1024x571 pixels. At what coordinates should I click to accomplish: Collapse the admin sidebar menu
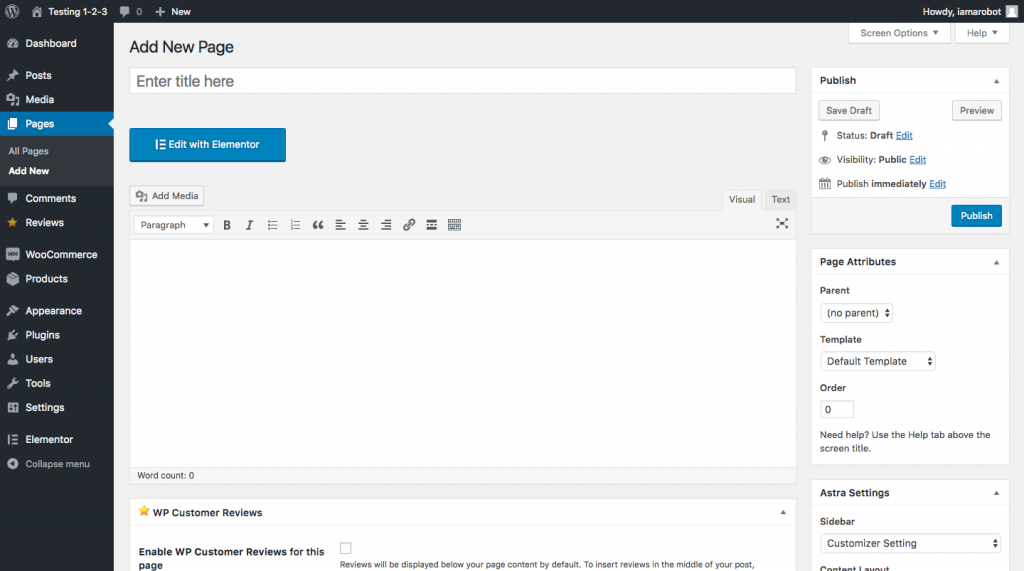coord(57,463)
